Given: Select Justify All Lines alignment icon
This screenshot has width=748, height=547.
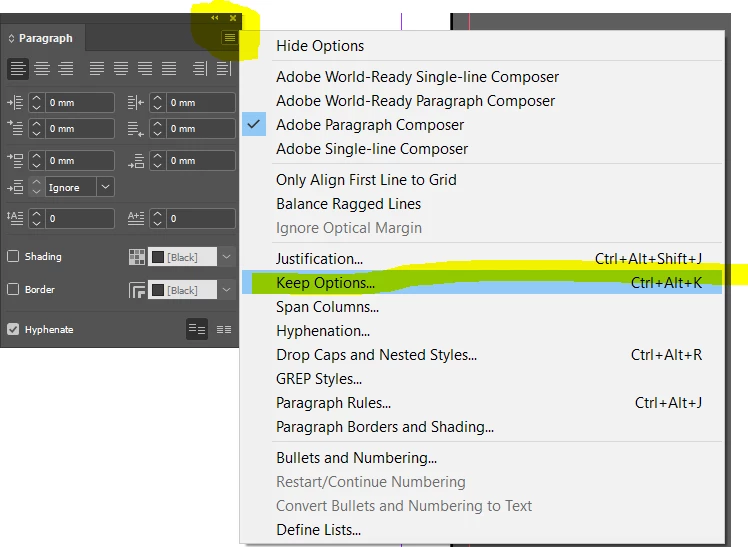Looking at the screenshot, I should [168, 69].
